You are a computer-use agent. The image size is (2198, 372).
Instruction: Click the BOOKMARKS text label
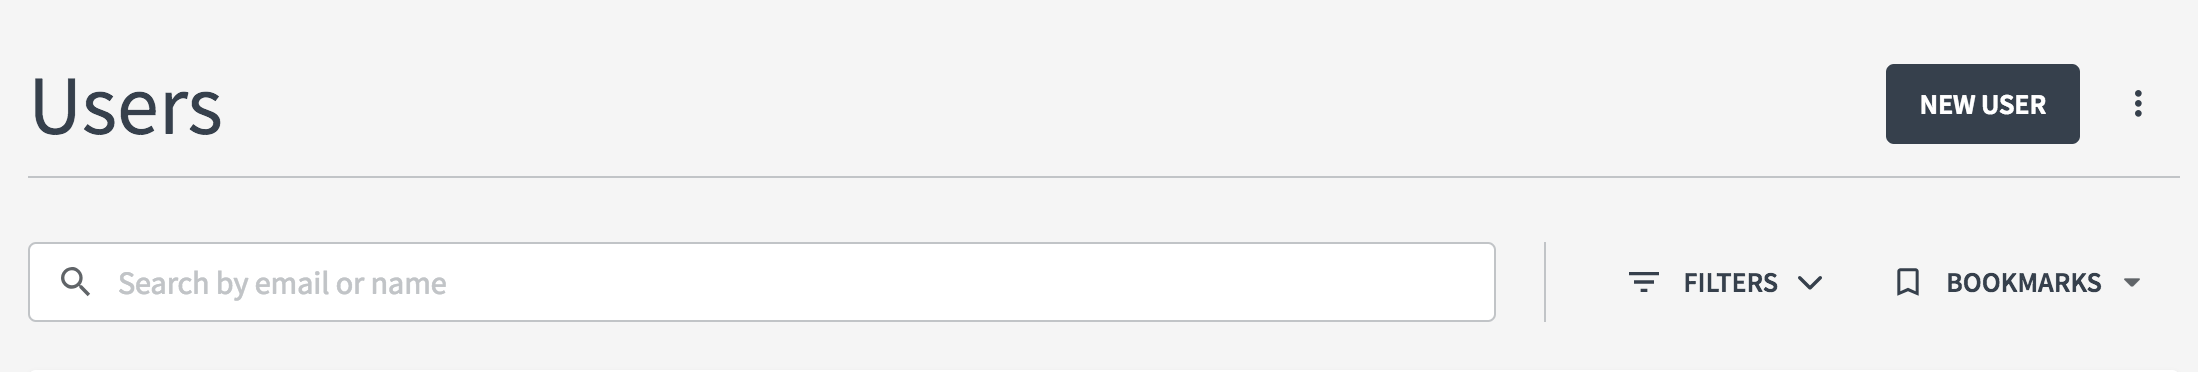[x=2023, y=283]
